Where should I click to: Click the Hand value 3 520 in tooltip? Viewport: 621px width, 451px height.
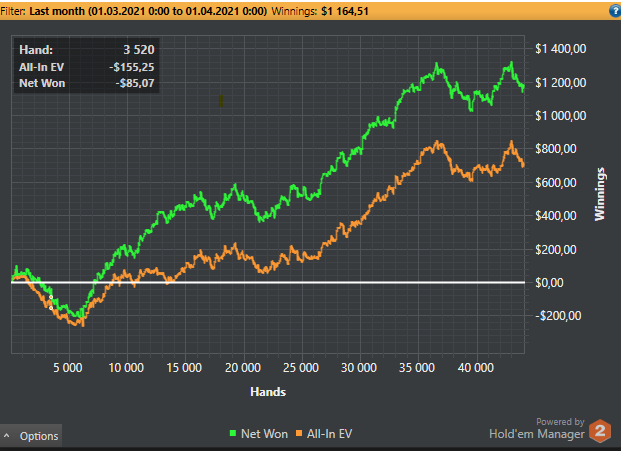point(139,49)
